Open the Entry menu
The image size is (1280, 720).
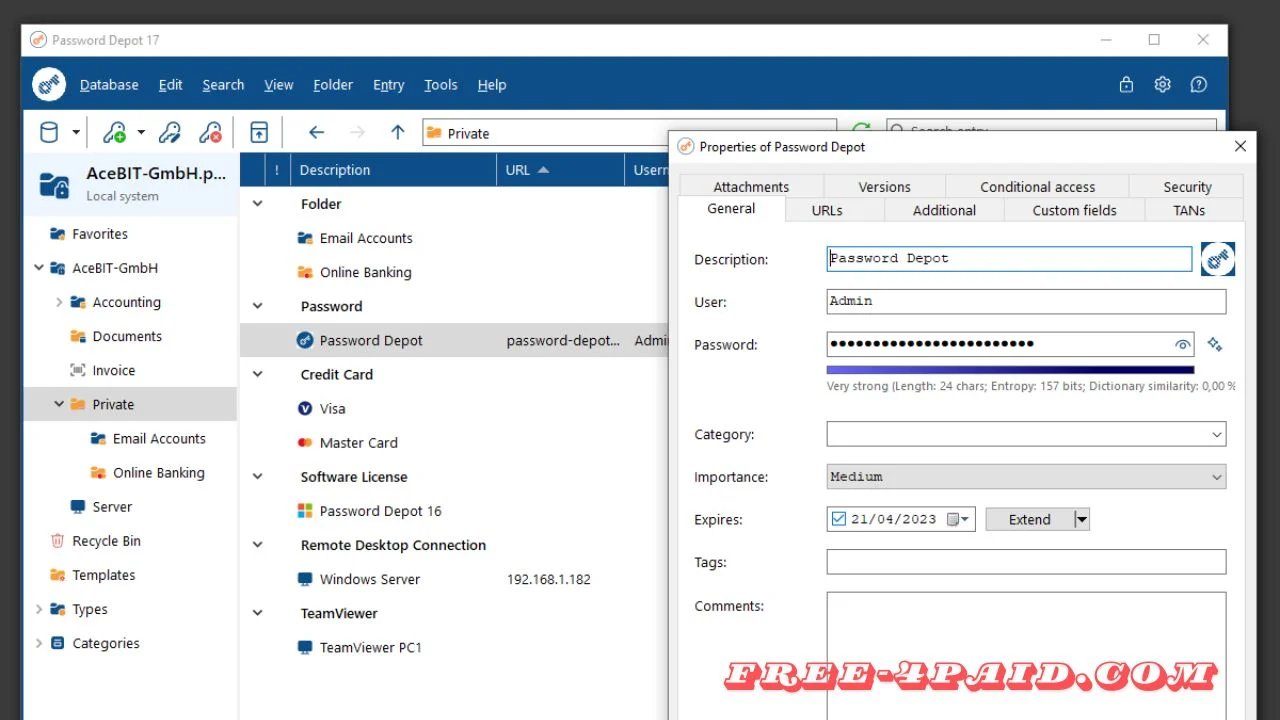click(x=389, y=85)
